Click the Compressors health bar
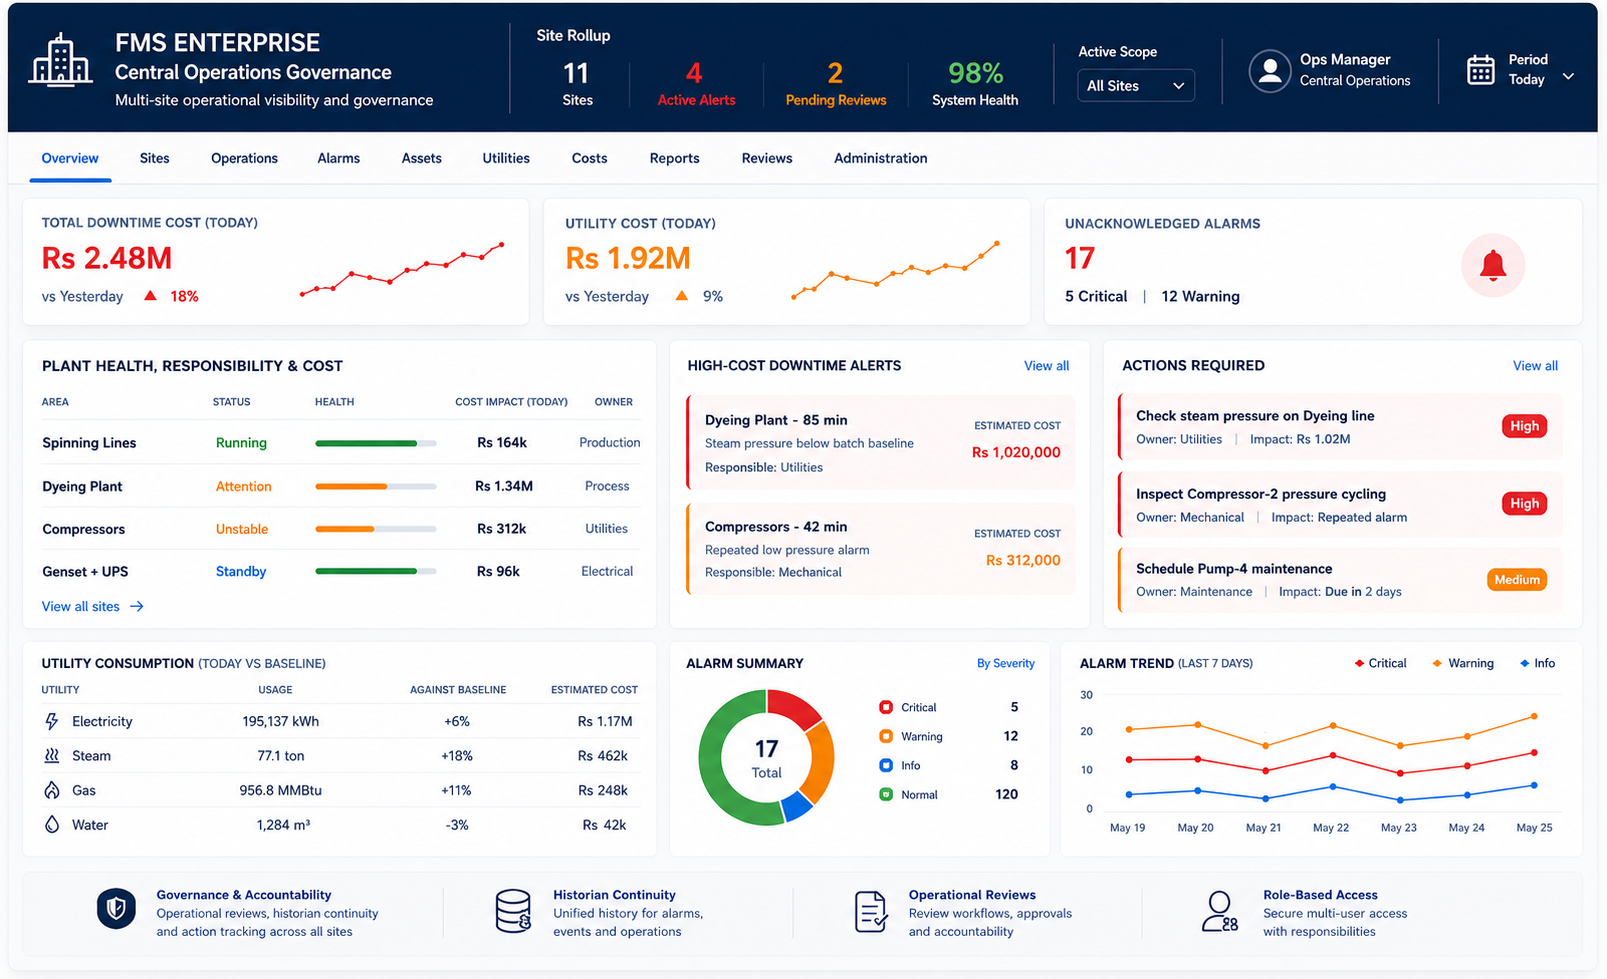Screen dimensions: 1607x979 pyautogui.click(x=376, y=529)
